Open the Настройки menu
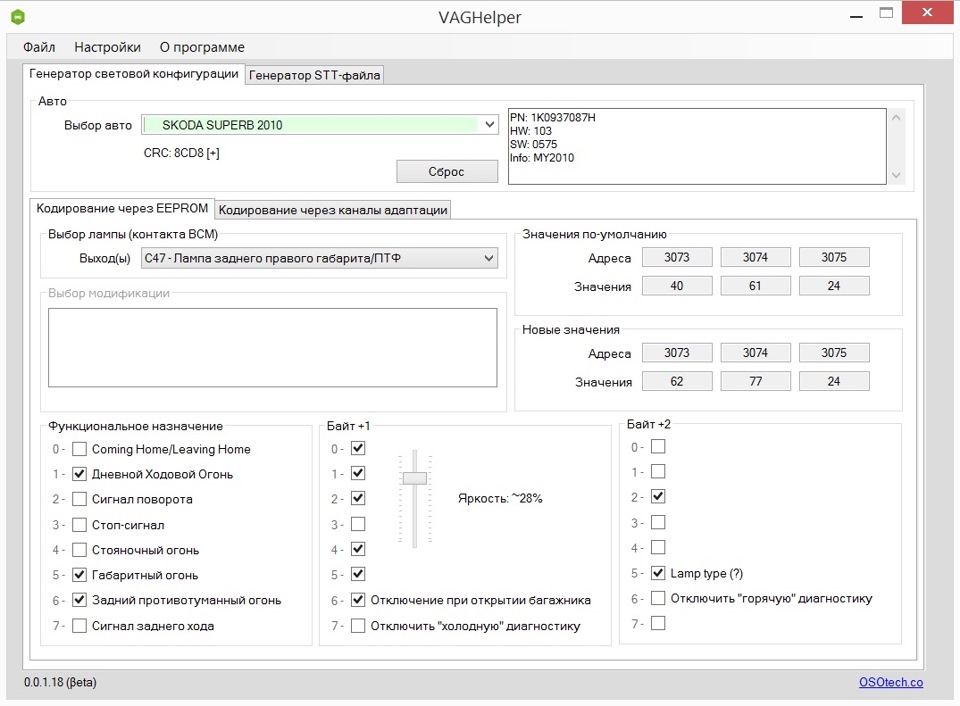Image resolution: width=960 pixels, height=706 pixels. [x=107, y=47]
